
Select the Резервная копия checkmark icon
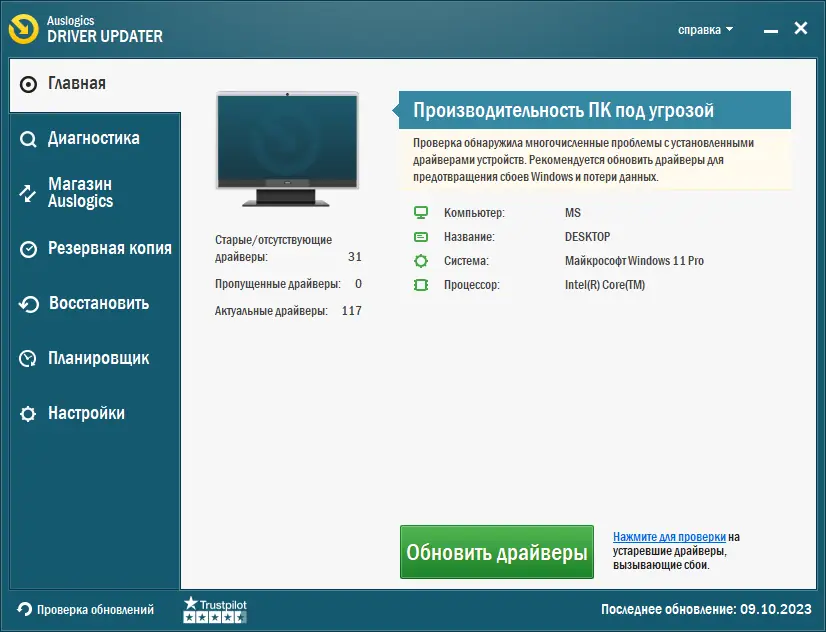click(30, 248)
